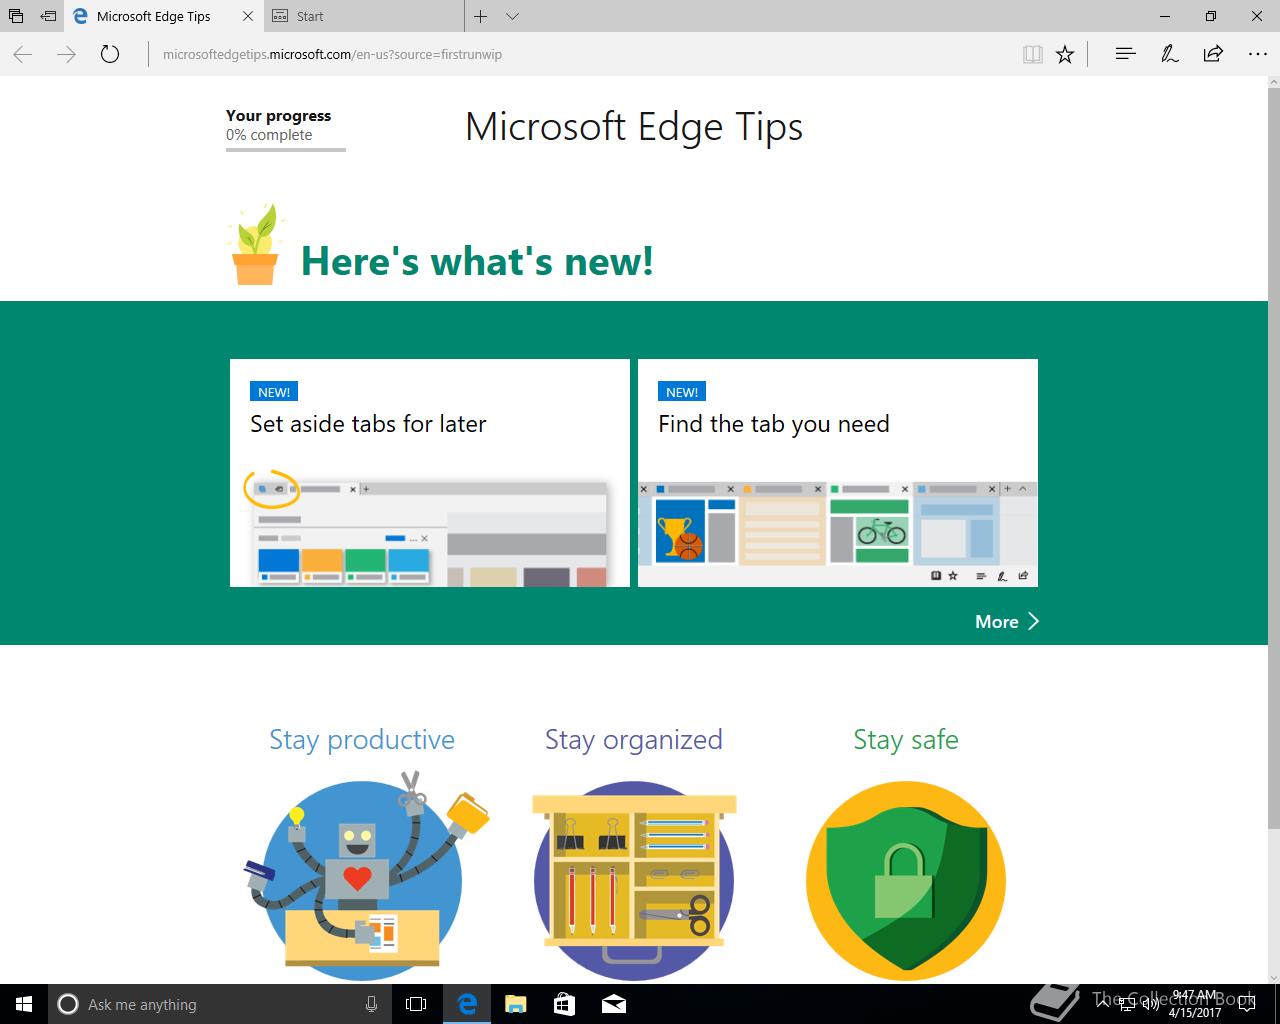Open the Stay safe heading
This screenshot has height=1024, width=1280.
tap(906, 740)
